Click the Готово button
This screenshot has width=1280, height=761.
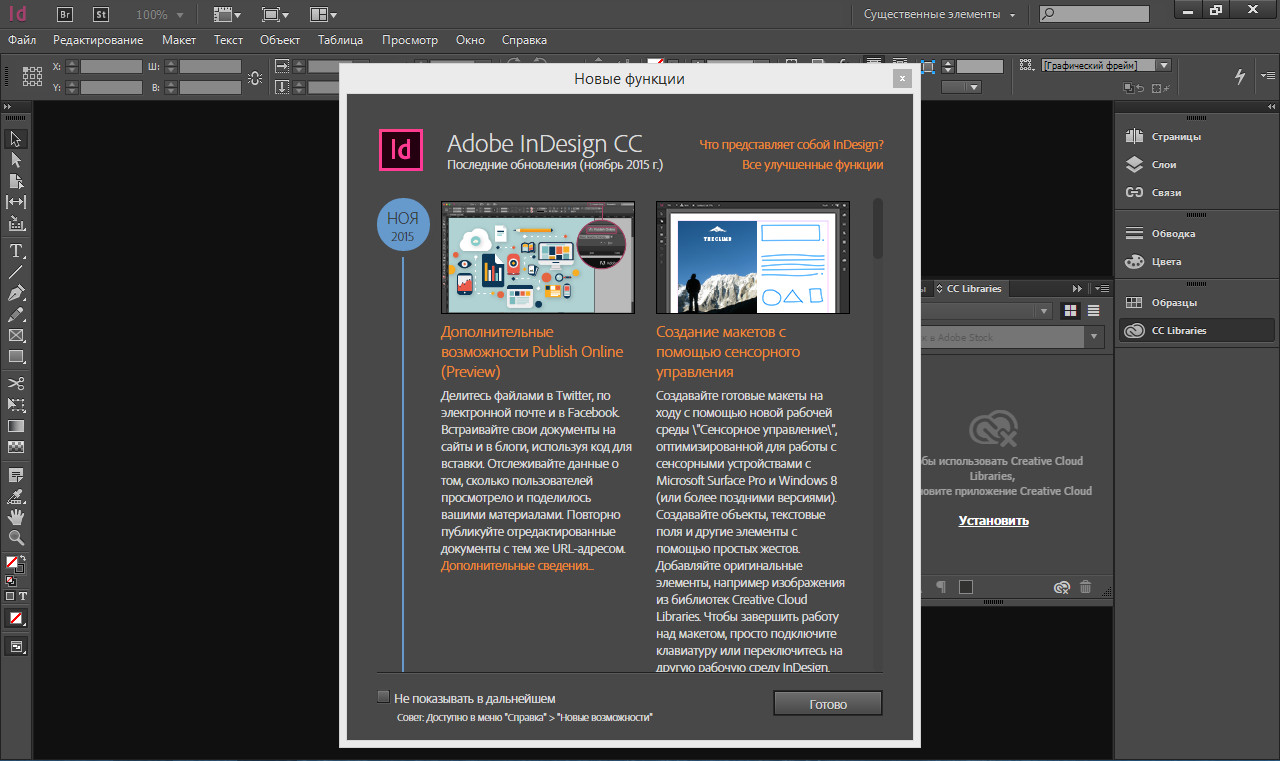(x=828, y=704)
